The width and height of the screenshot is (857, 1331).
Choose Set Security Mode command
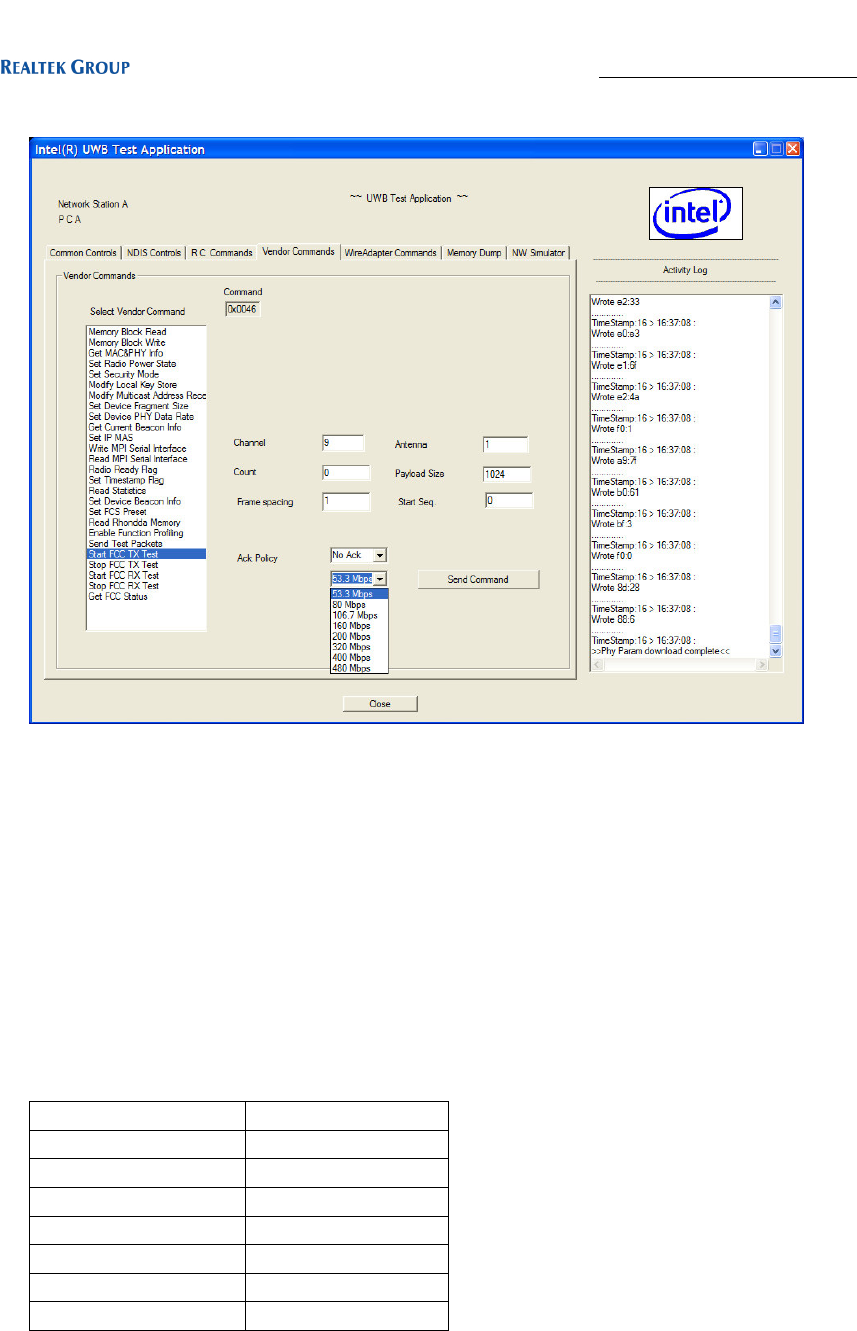click(146, 374)
